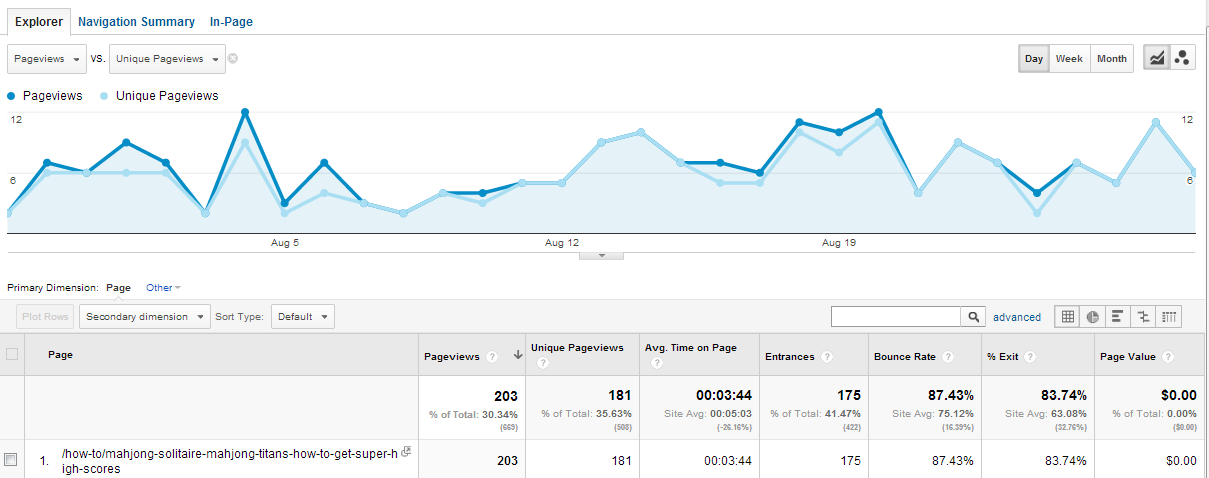The image size is (1209, 478).
Task: Switch to the In-Page tab
Action: pos(231,21)
